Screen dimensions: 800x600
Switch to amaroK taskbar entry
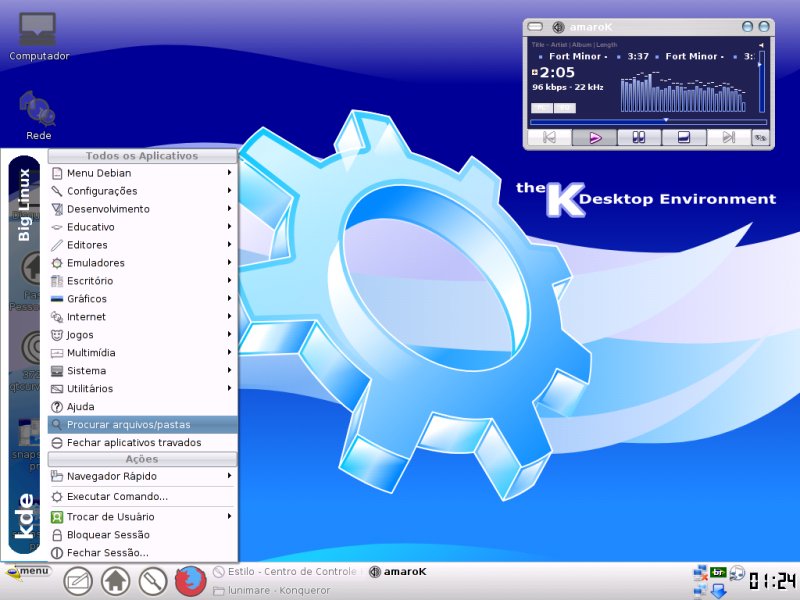[x=397, y=571]
